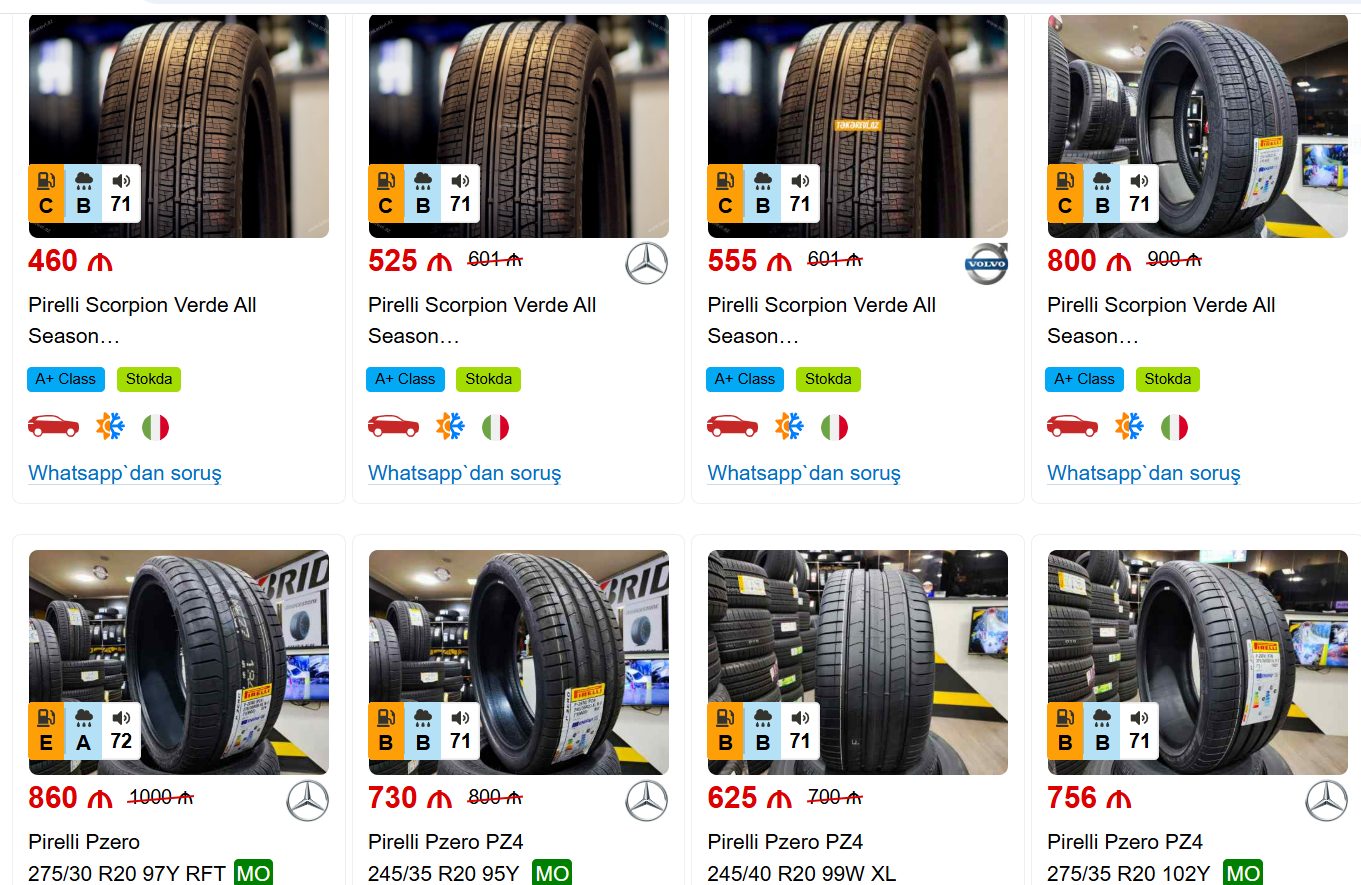
Task: Click the Mercedes logo beside the 860 ₼ price
Action: coord(307,801)
